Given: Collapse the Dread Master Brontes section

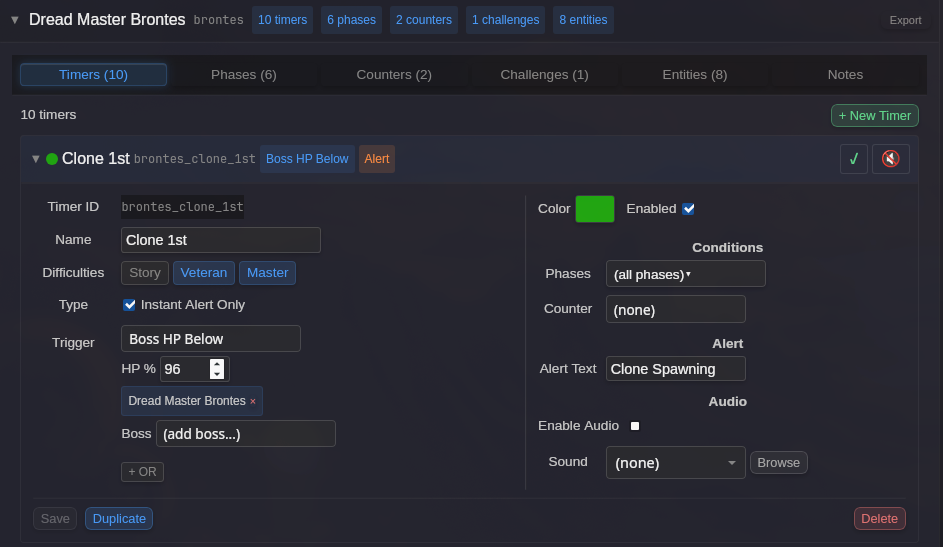Looking at the screenshot, I should point(15,20).
